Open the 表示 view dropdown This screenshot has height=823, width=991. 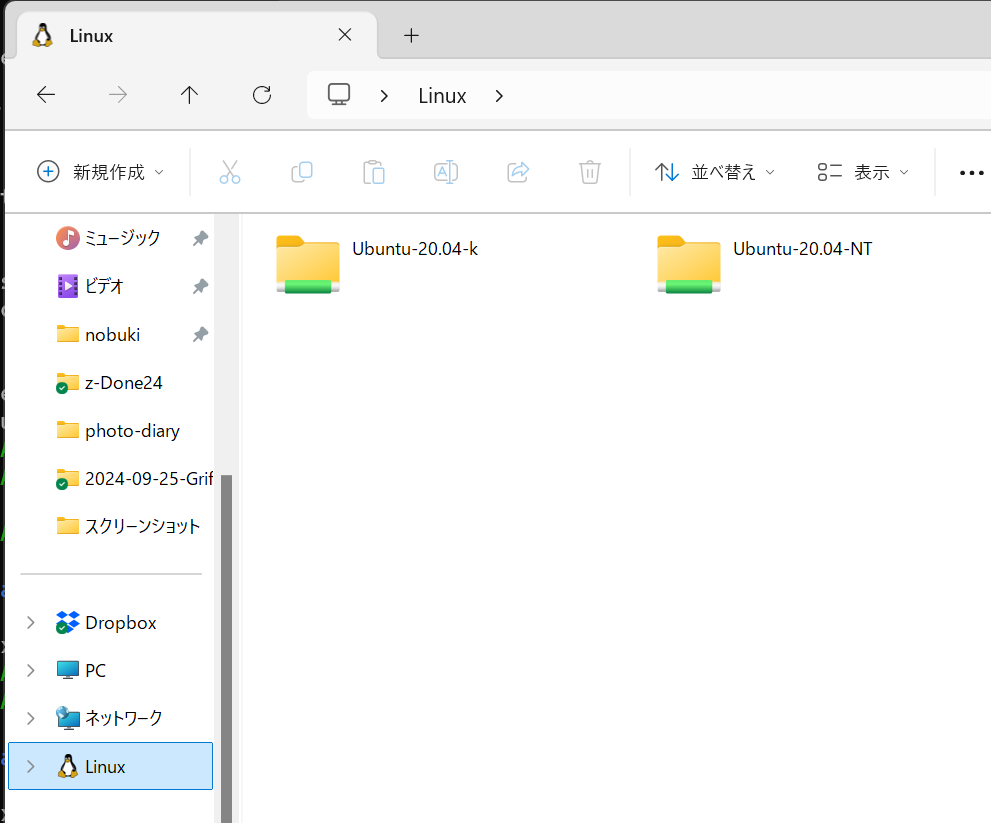click(x=863, y=172)
